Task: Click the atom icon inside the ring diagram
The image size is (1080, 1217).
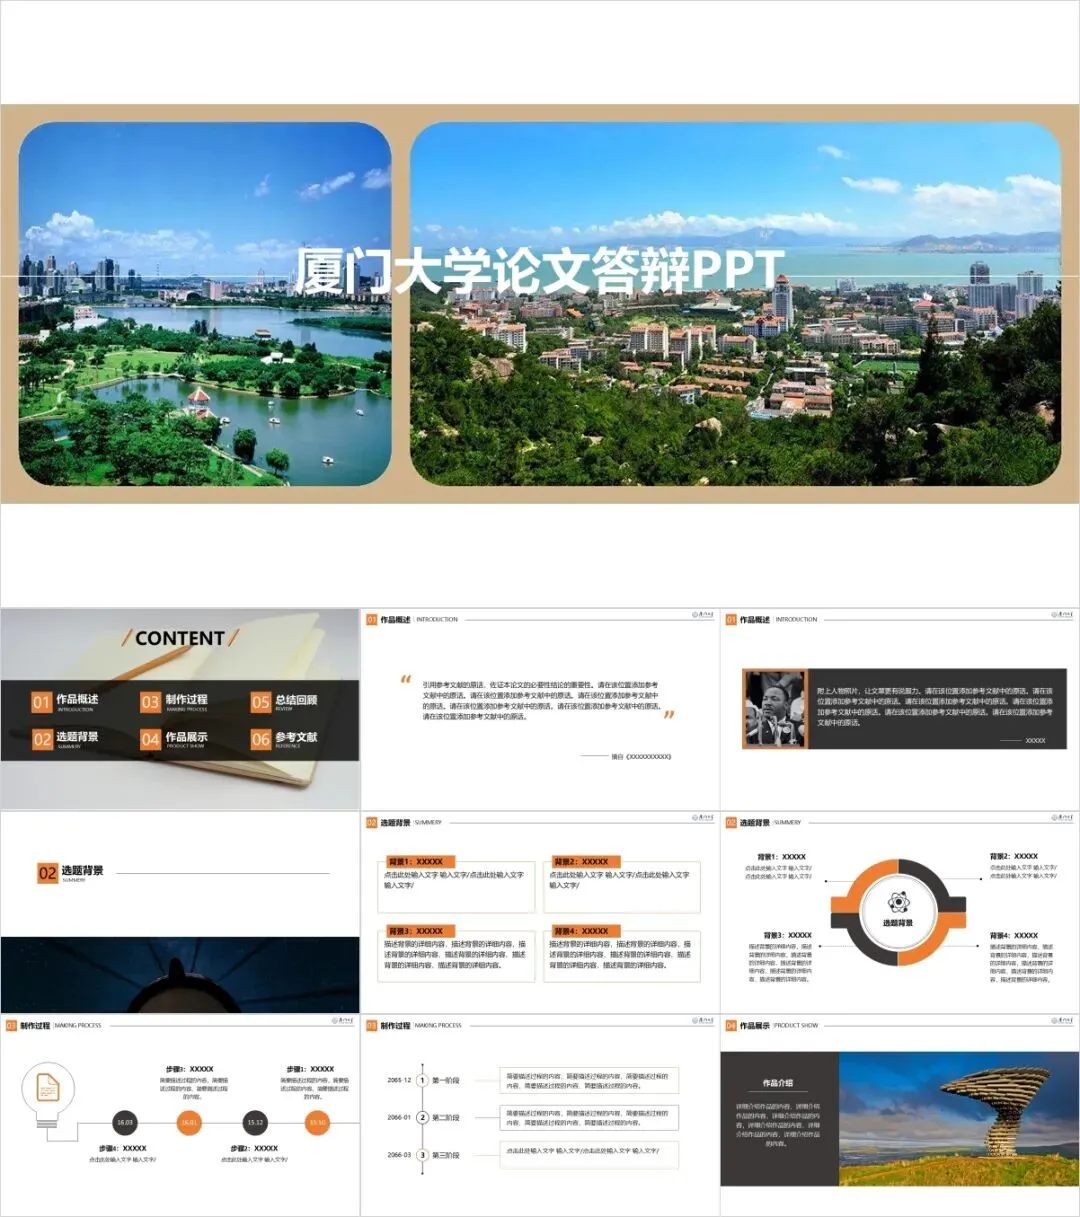Action: (x=898, y=903)
